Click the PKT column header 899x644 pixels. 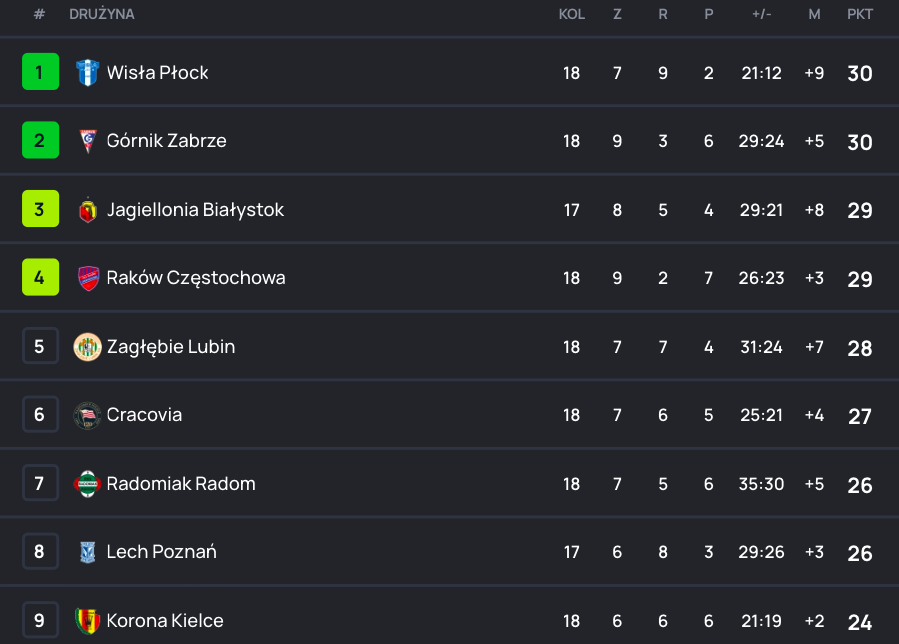click(860, 14)
